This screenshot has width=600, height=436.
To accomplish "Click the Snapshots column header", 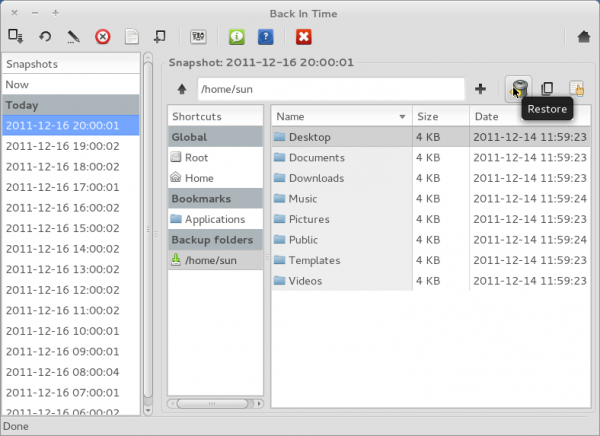I will click(71, 64).
